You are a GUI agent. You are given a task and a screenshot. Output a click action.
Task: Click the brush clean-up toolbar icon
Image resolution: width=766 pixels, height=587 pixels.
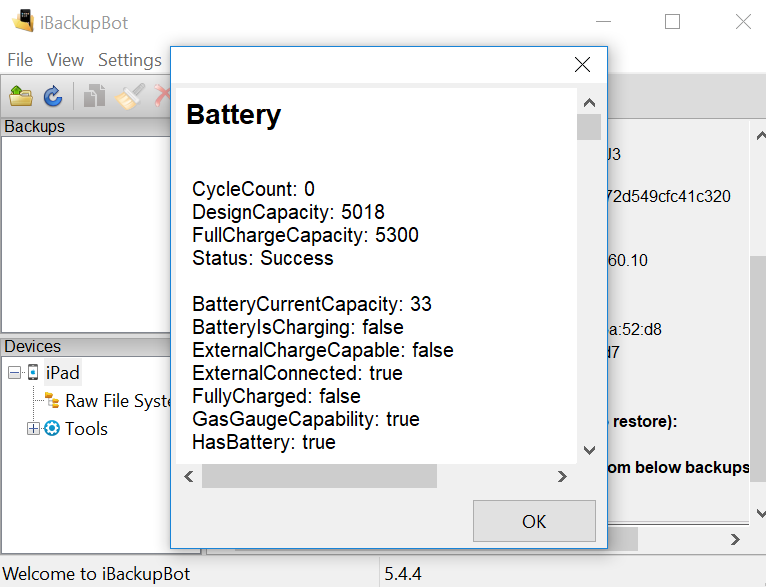coord(129,96)
